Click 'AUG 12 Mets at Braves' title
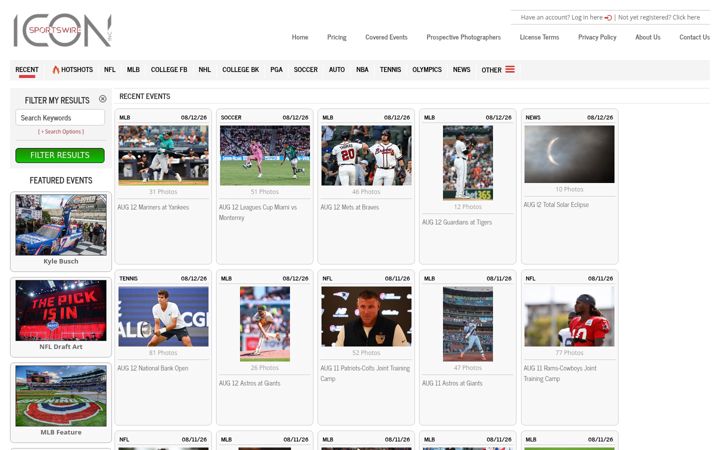The width and height of the screenshot is (720, 450). point(350,207)
